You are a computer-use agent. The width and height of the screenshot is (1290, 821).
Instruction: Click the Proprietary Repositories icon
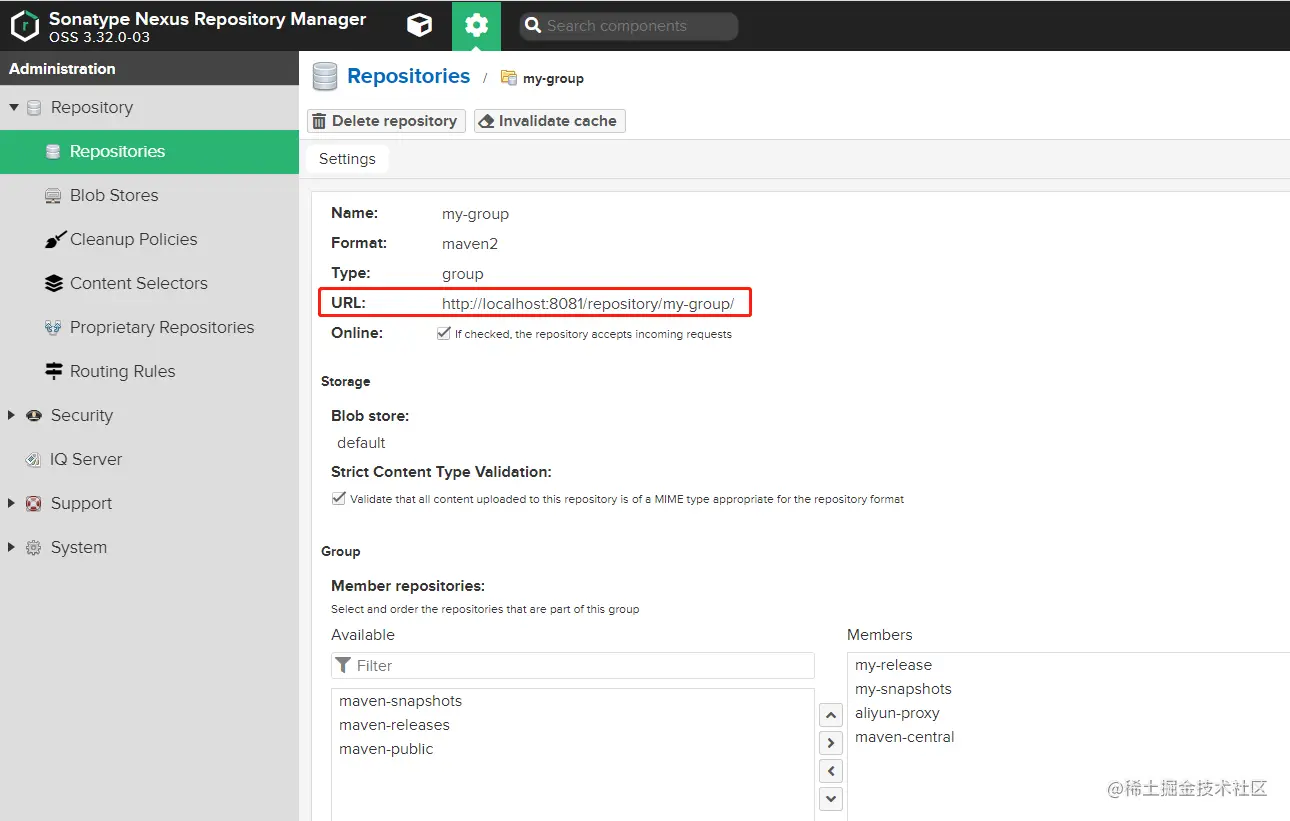pyautogui.click(x=53, y=328)
